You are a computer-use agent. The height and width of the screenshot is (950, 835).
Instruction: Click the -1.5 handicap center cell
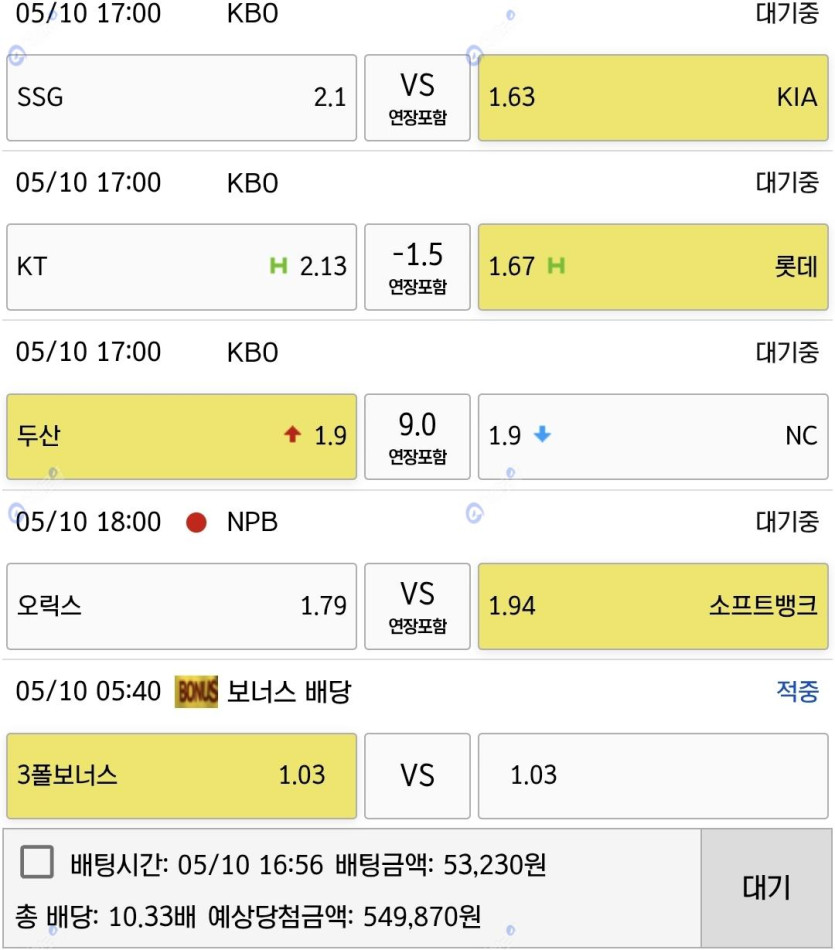pos(418,267)
